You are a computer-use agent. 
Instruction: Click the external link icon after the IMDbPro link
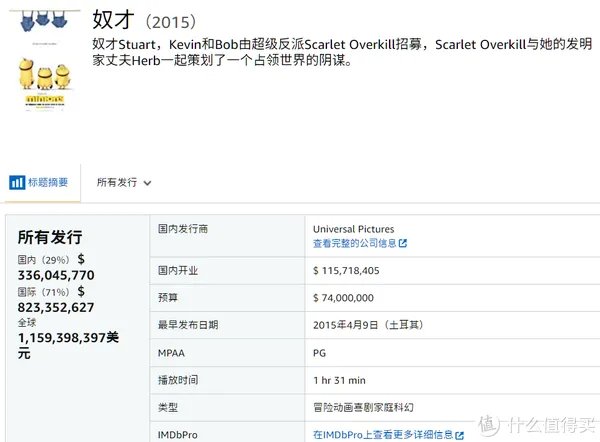[460, 435]
